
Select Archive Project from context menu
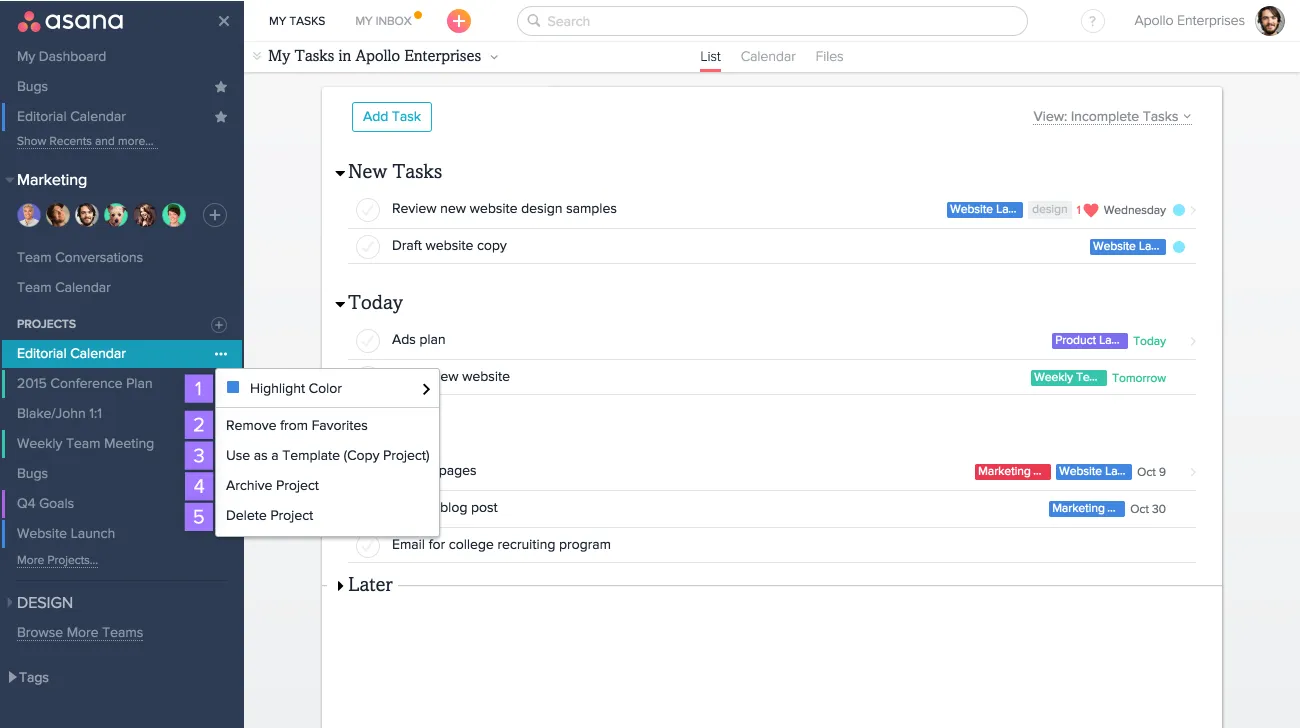click(x=272, y=485)
